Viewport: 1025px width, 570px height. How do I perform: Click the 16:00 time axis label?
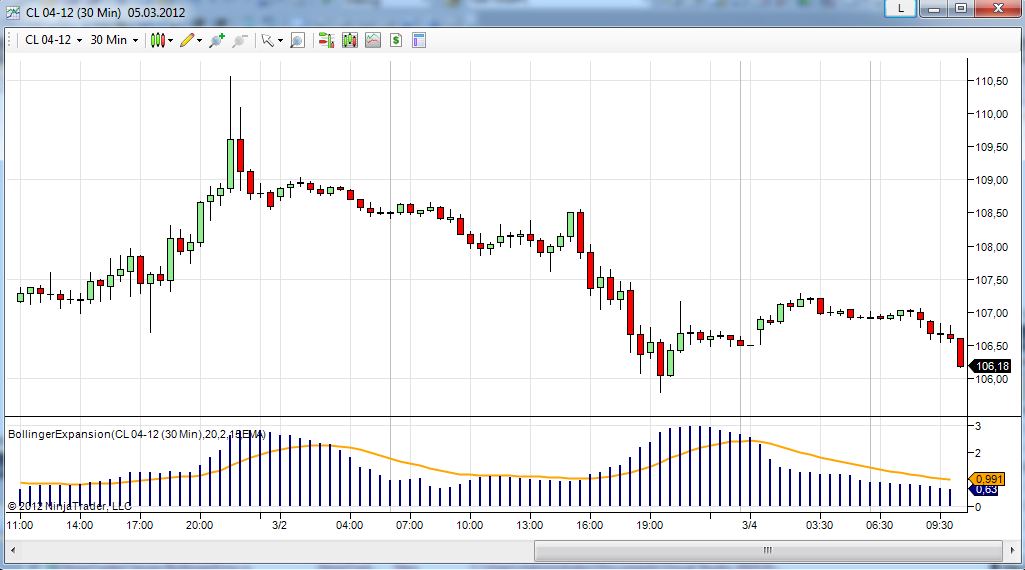tap(590, 525)
